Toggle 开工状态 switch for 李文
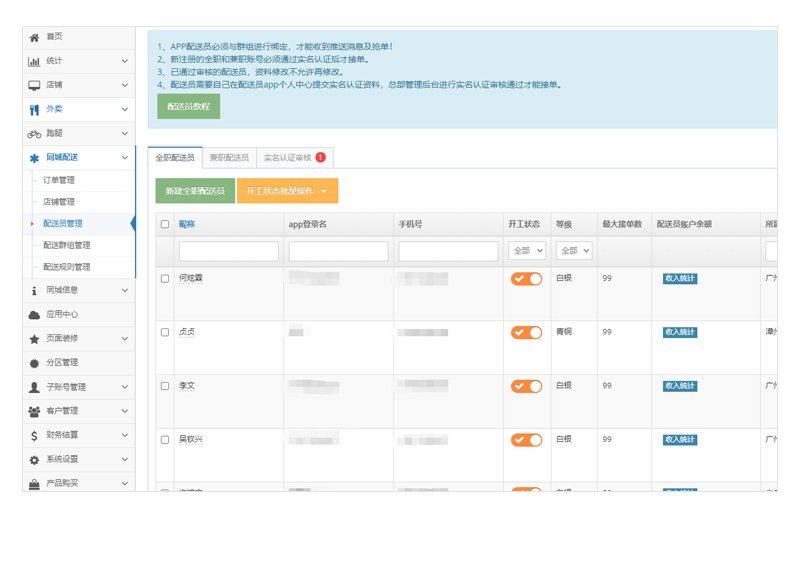 pyautogui.click(x=527, y=386)
